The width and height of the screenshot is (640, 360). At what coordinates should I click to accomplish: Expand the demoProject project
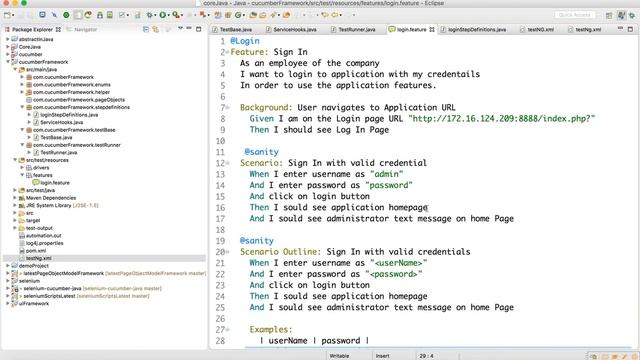[8, 266]
